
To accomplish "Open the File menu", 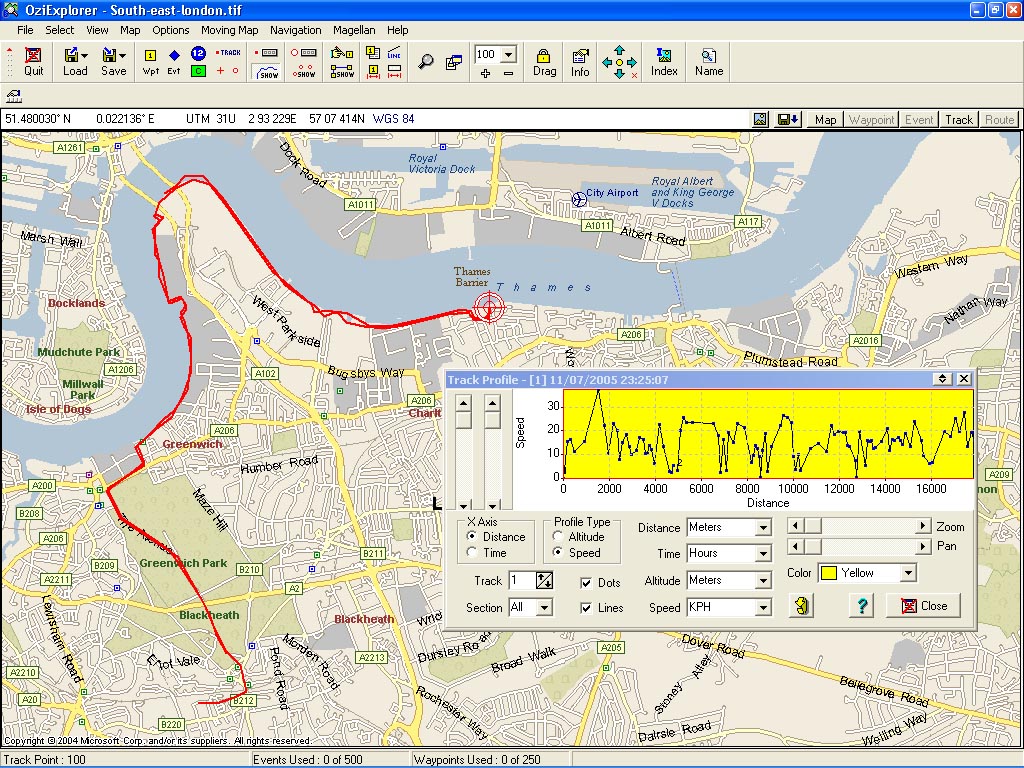I will pos(25,30).
